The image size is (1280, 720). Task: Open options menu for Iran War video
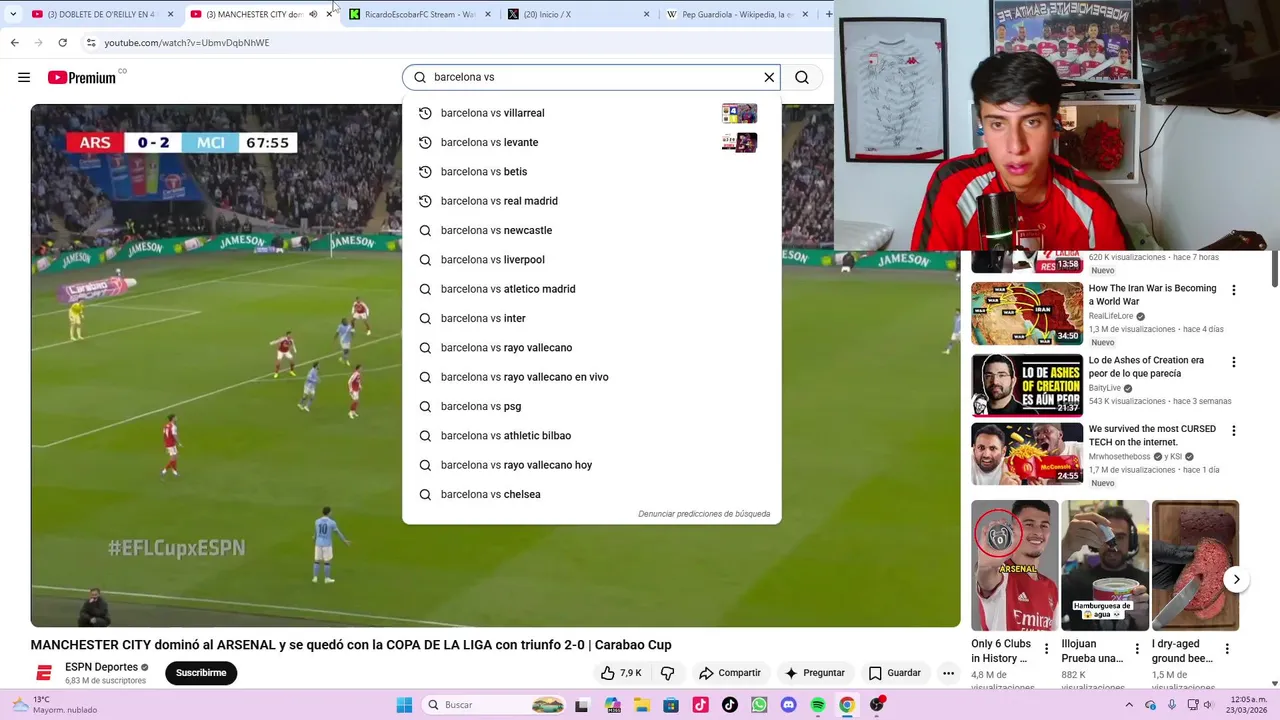[1233, 290]
